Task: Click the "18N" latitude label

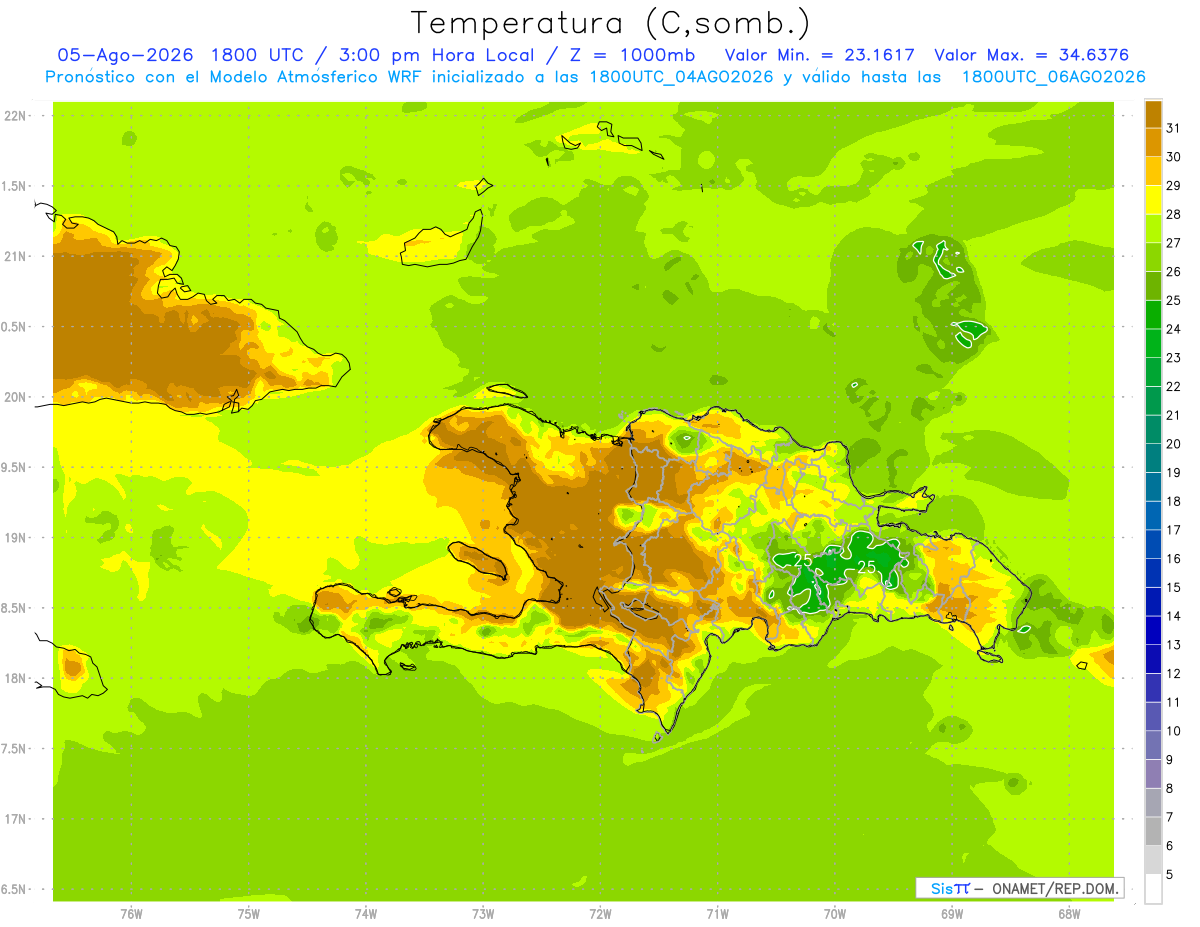Action: (x=14, y=679)
